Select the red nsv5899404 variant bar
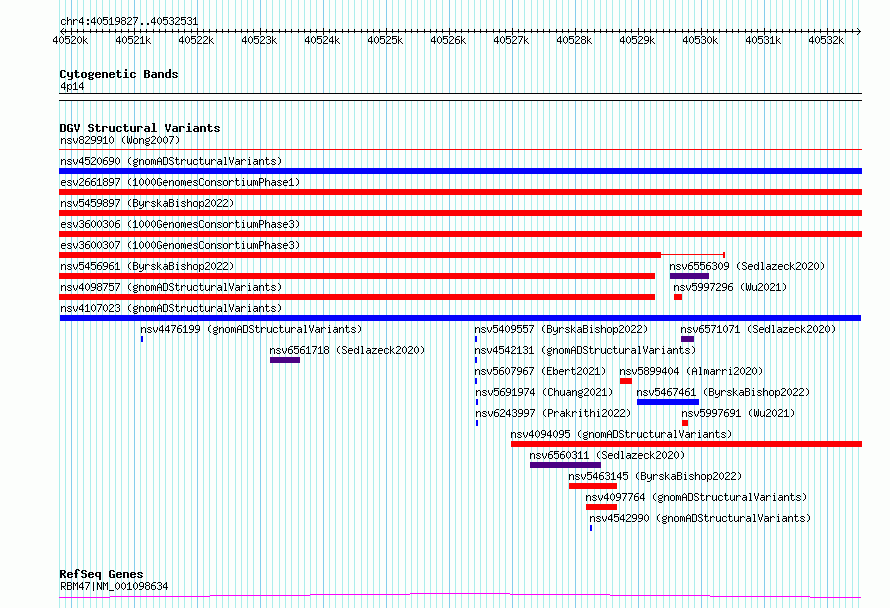The image size is (890, 608). click(625, 381)
